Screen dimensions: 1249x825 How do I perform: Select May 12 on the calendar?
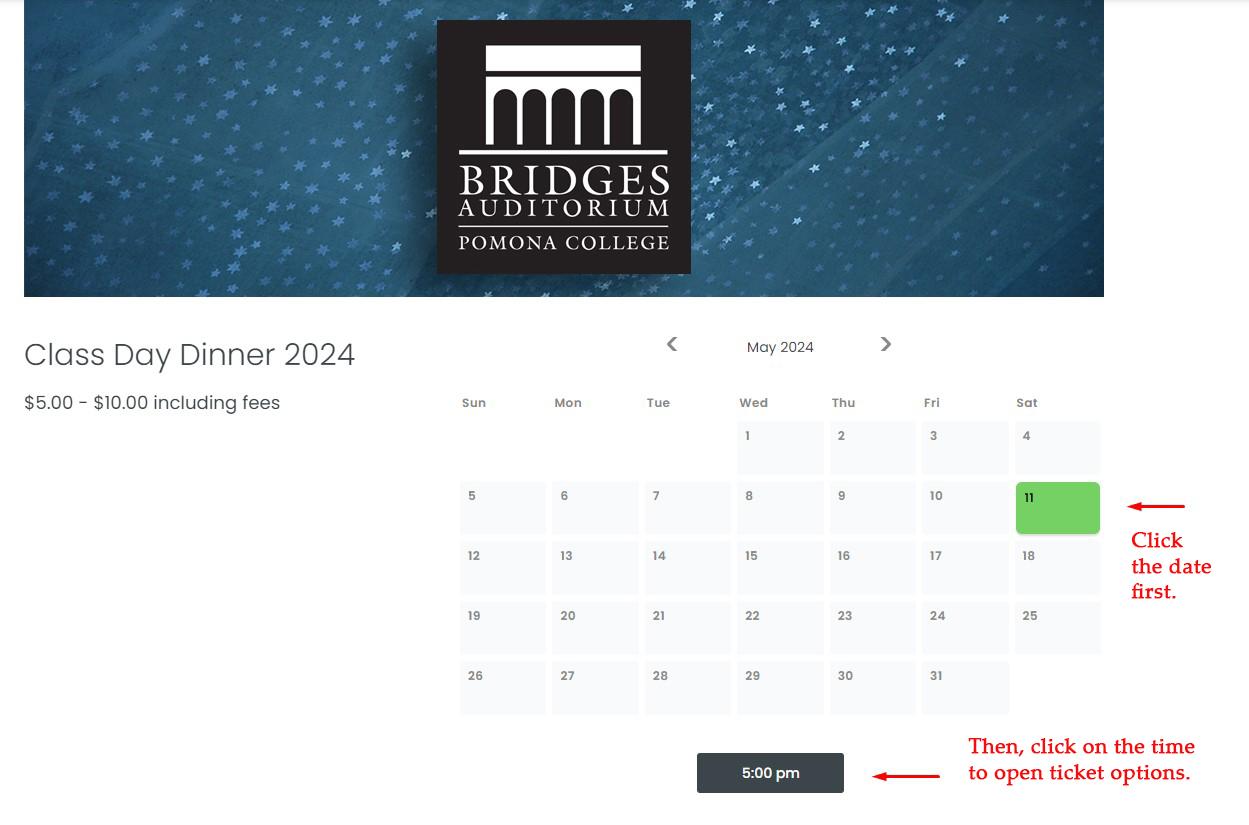pos(503,568)
